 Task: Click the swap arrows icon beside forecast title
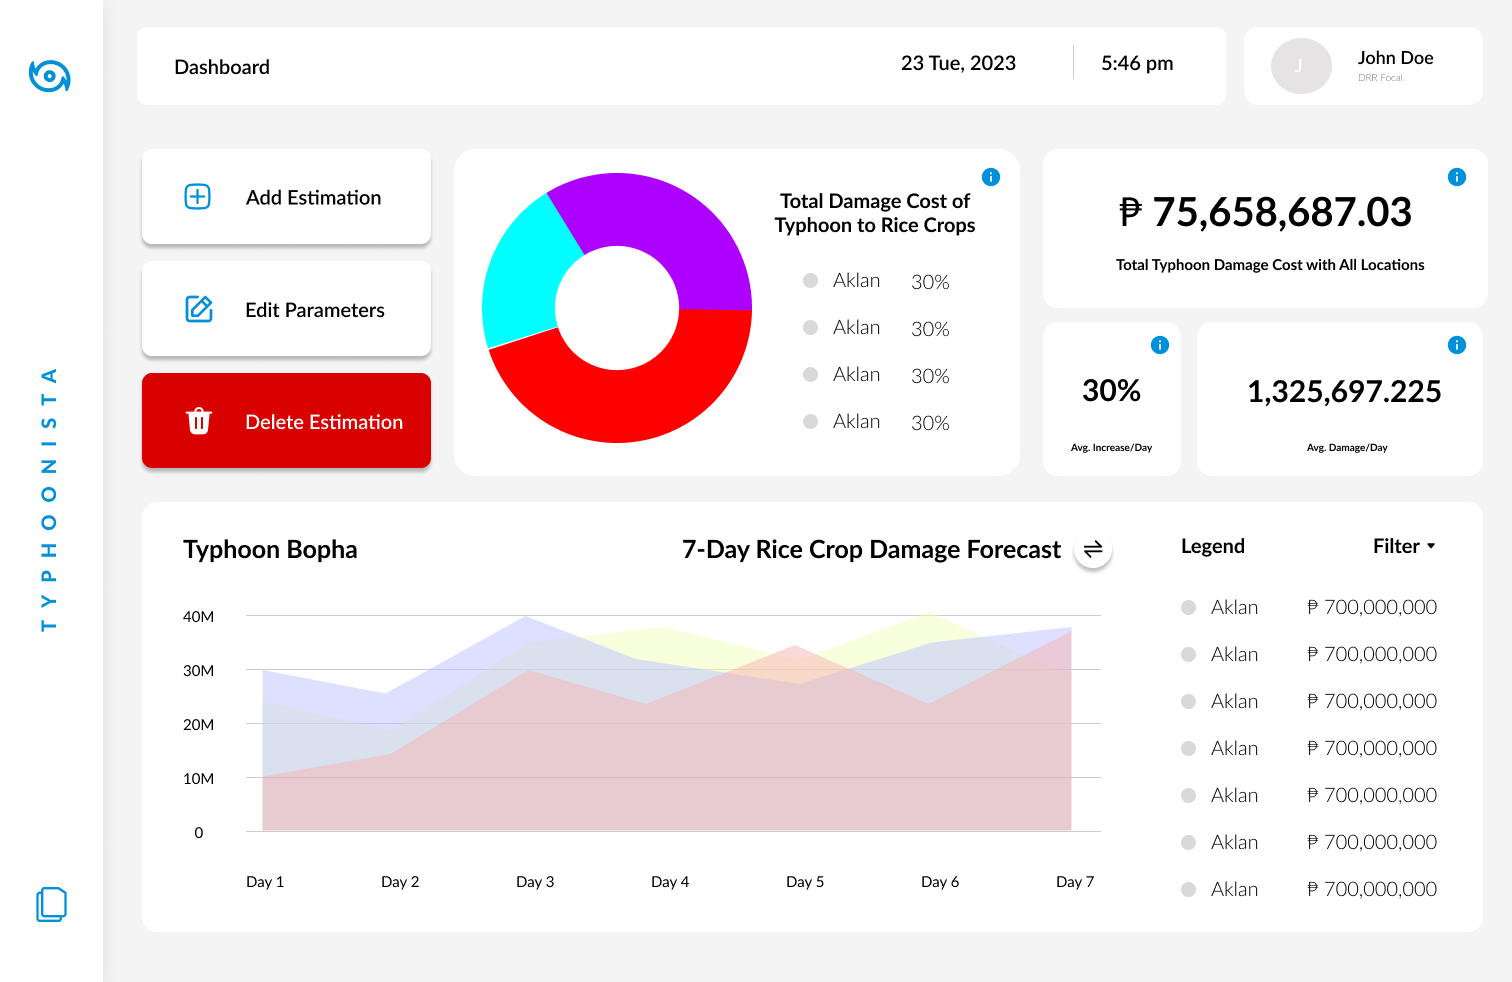1093,549
